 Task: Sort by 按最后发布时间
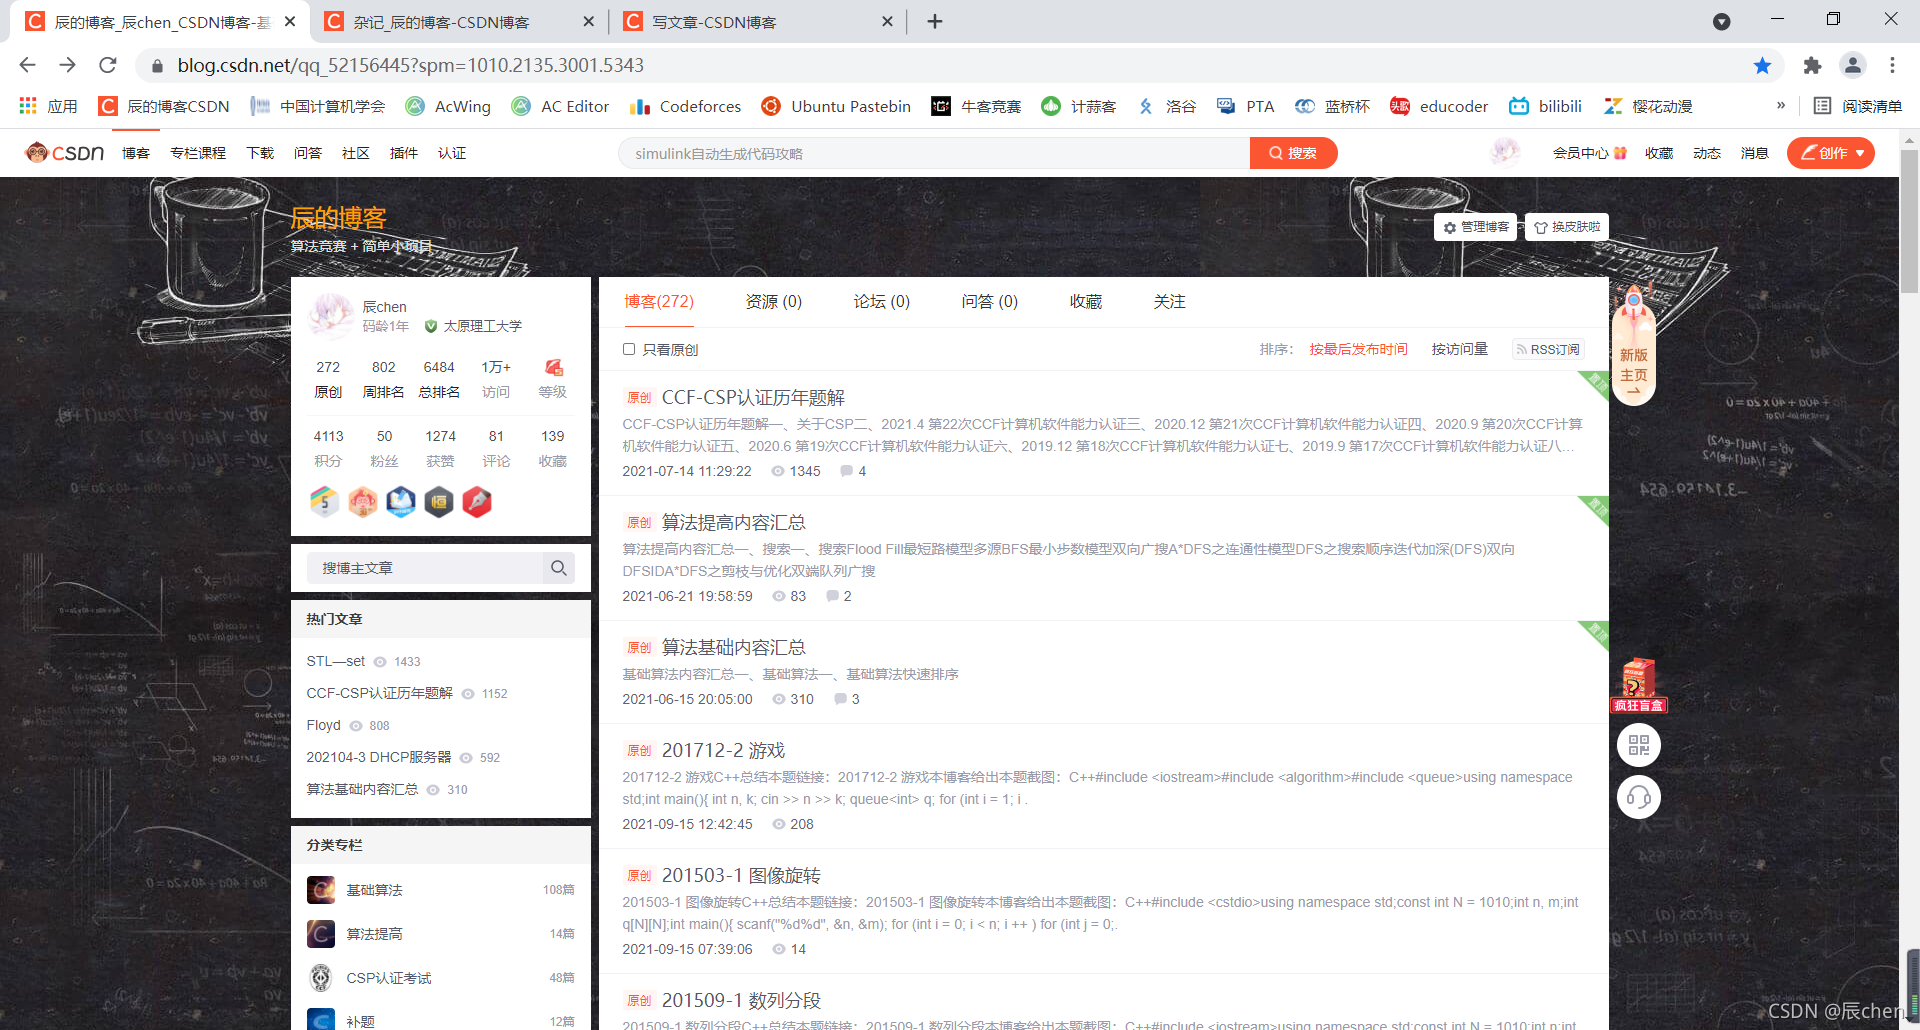click(x=1358, y=349)
